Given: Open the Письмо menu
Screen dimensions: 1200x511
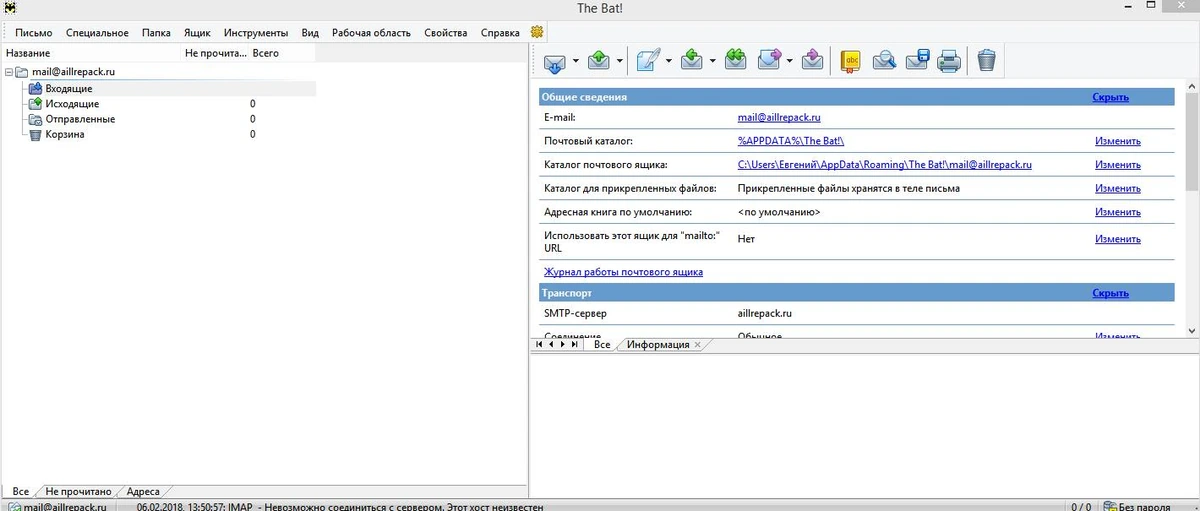Looking at the screenshot, I should (34, 33).
